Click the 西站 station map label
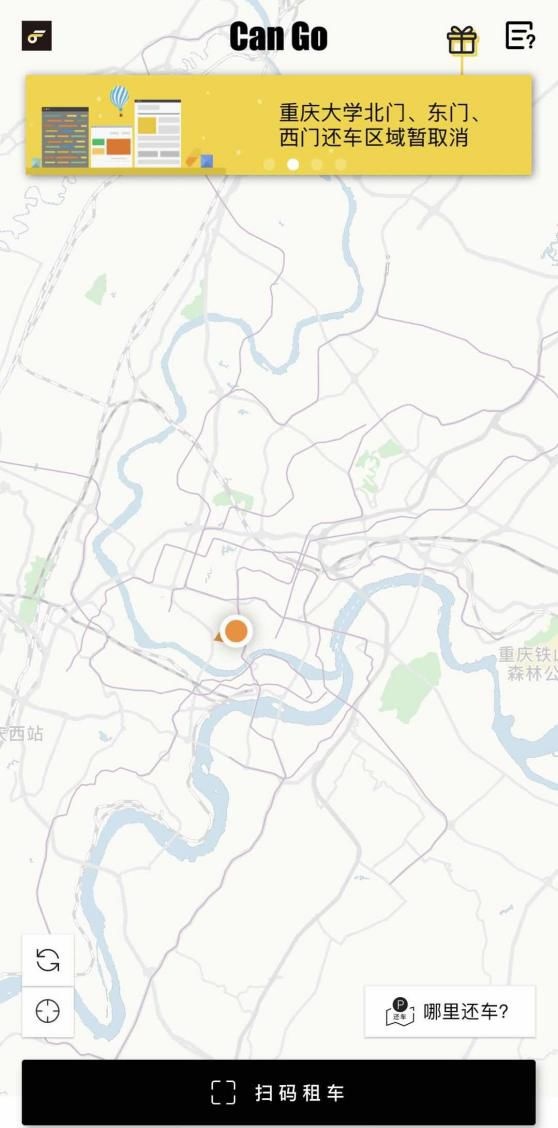The width and height of the screenshot is (558, 1128). [22, 734]
